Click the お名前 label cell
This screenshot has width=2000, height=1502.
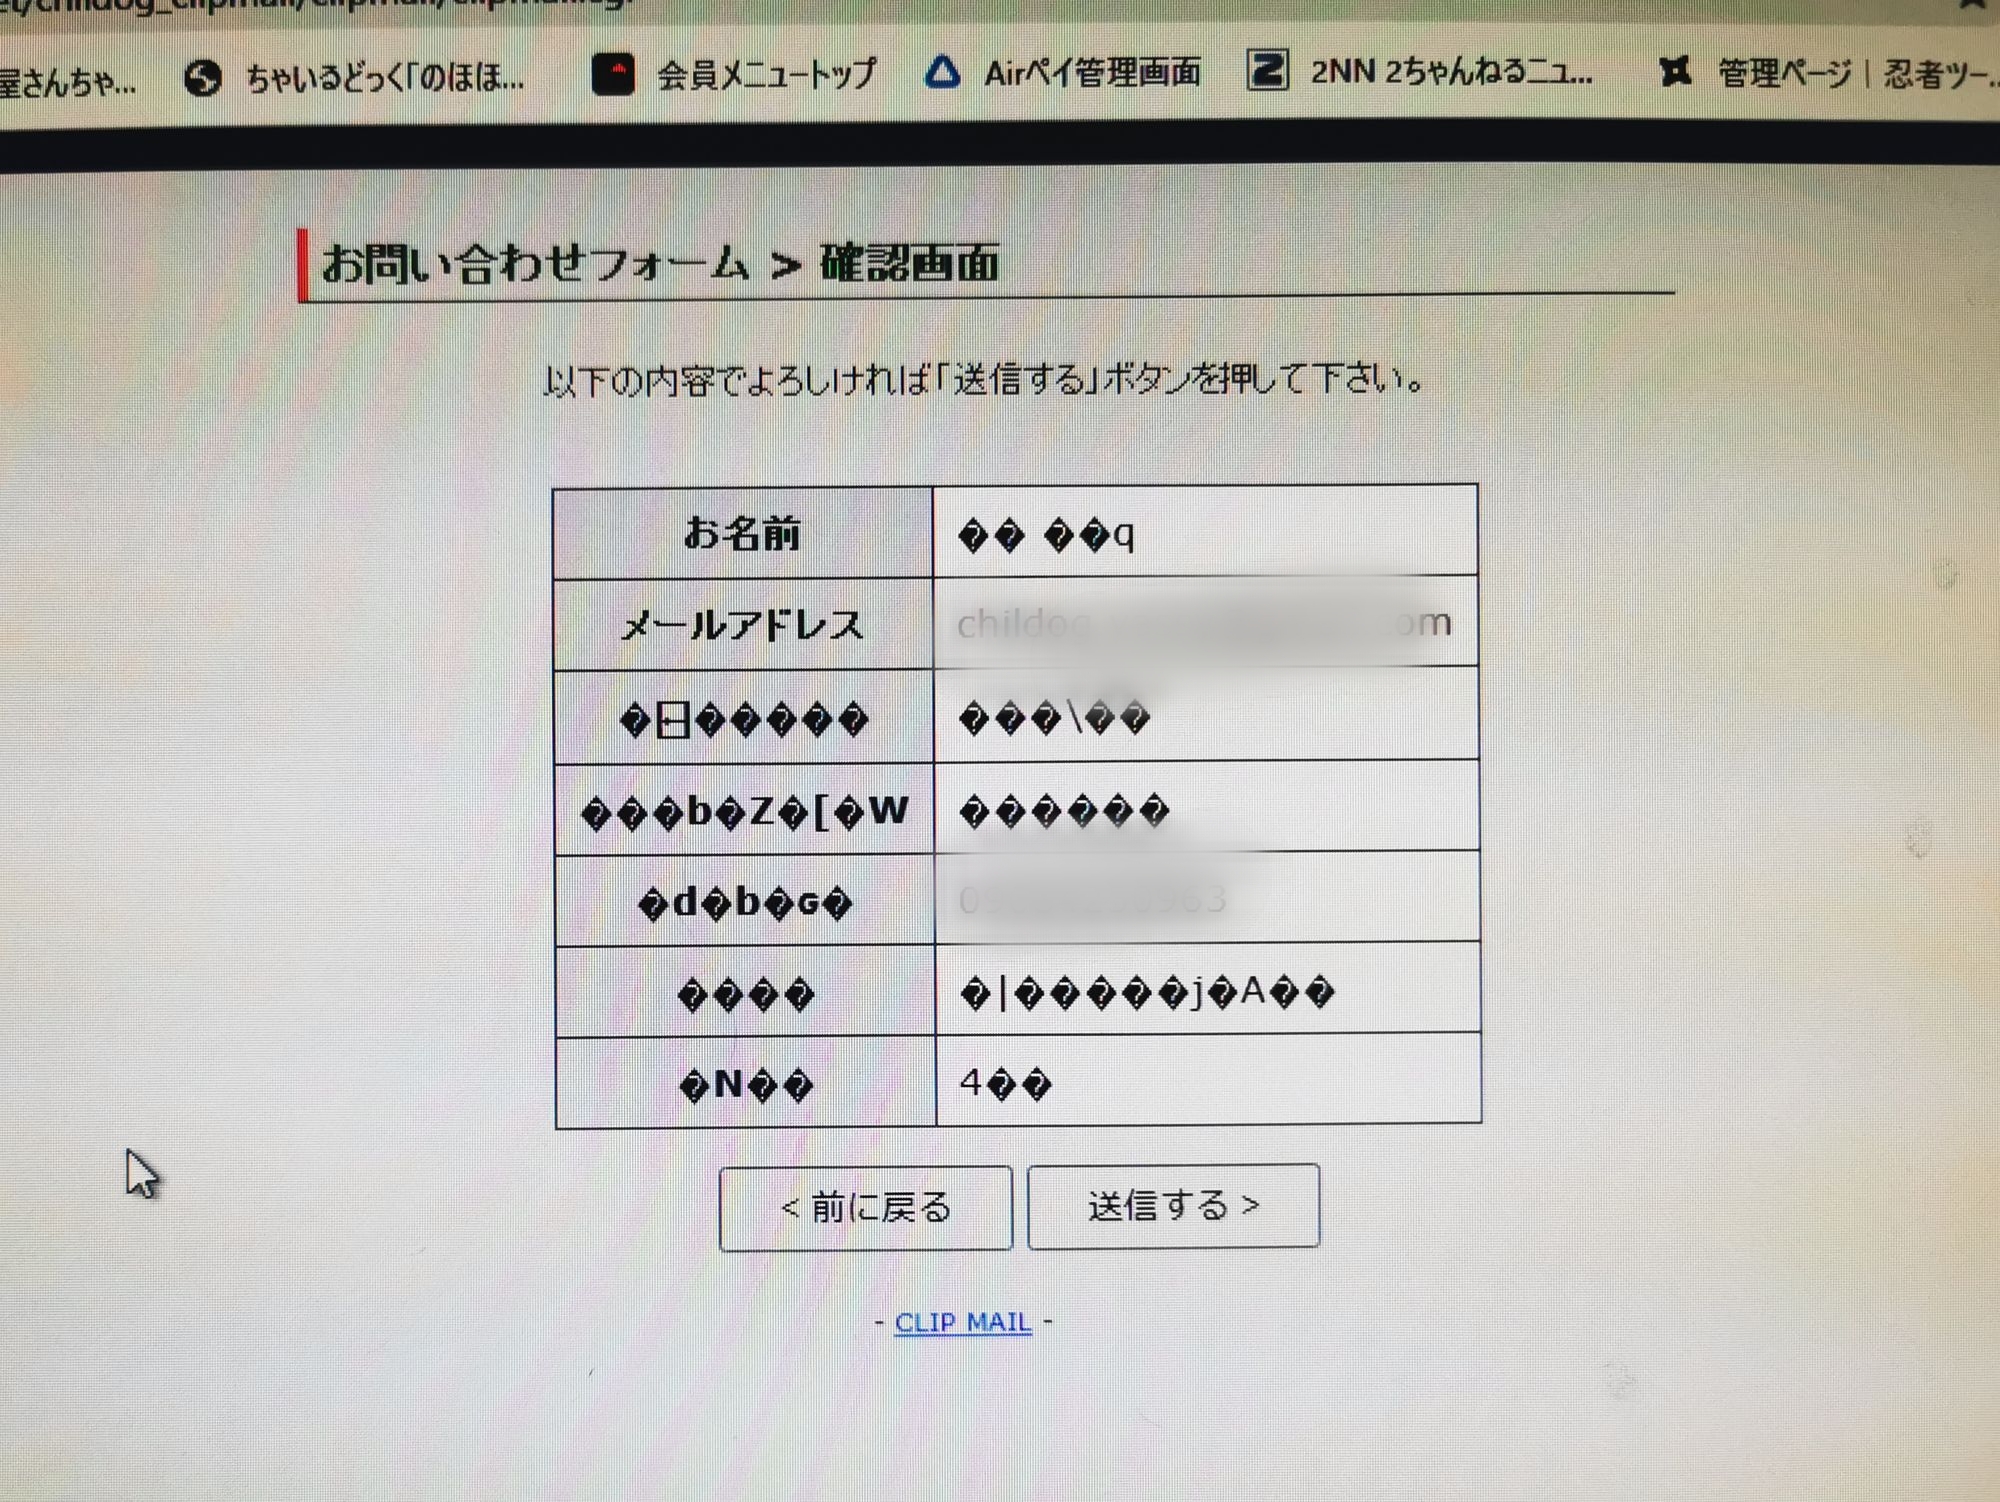click(742, 534)
